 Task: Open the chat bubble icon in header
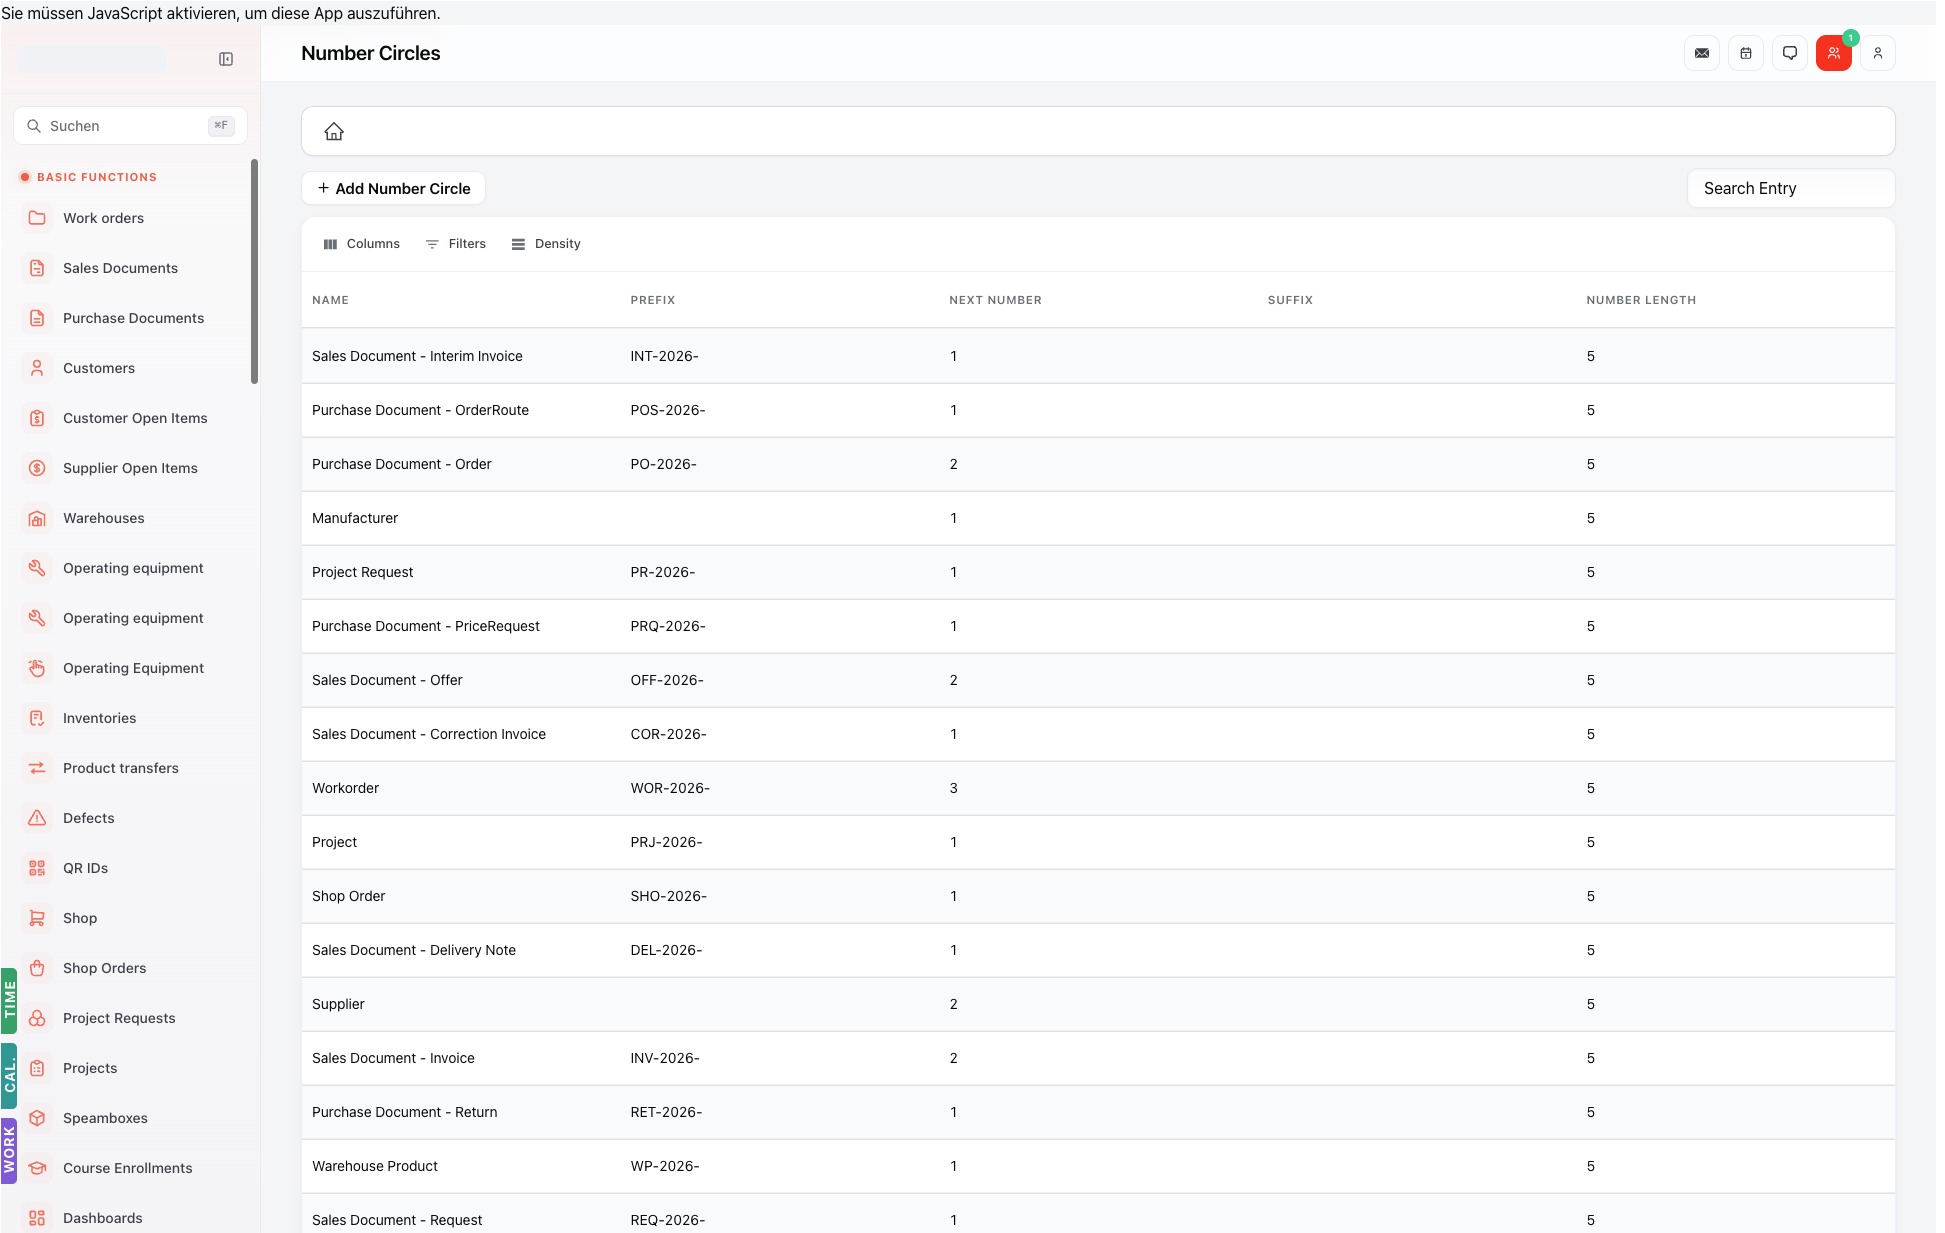point(1789,53)
